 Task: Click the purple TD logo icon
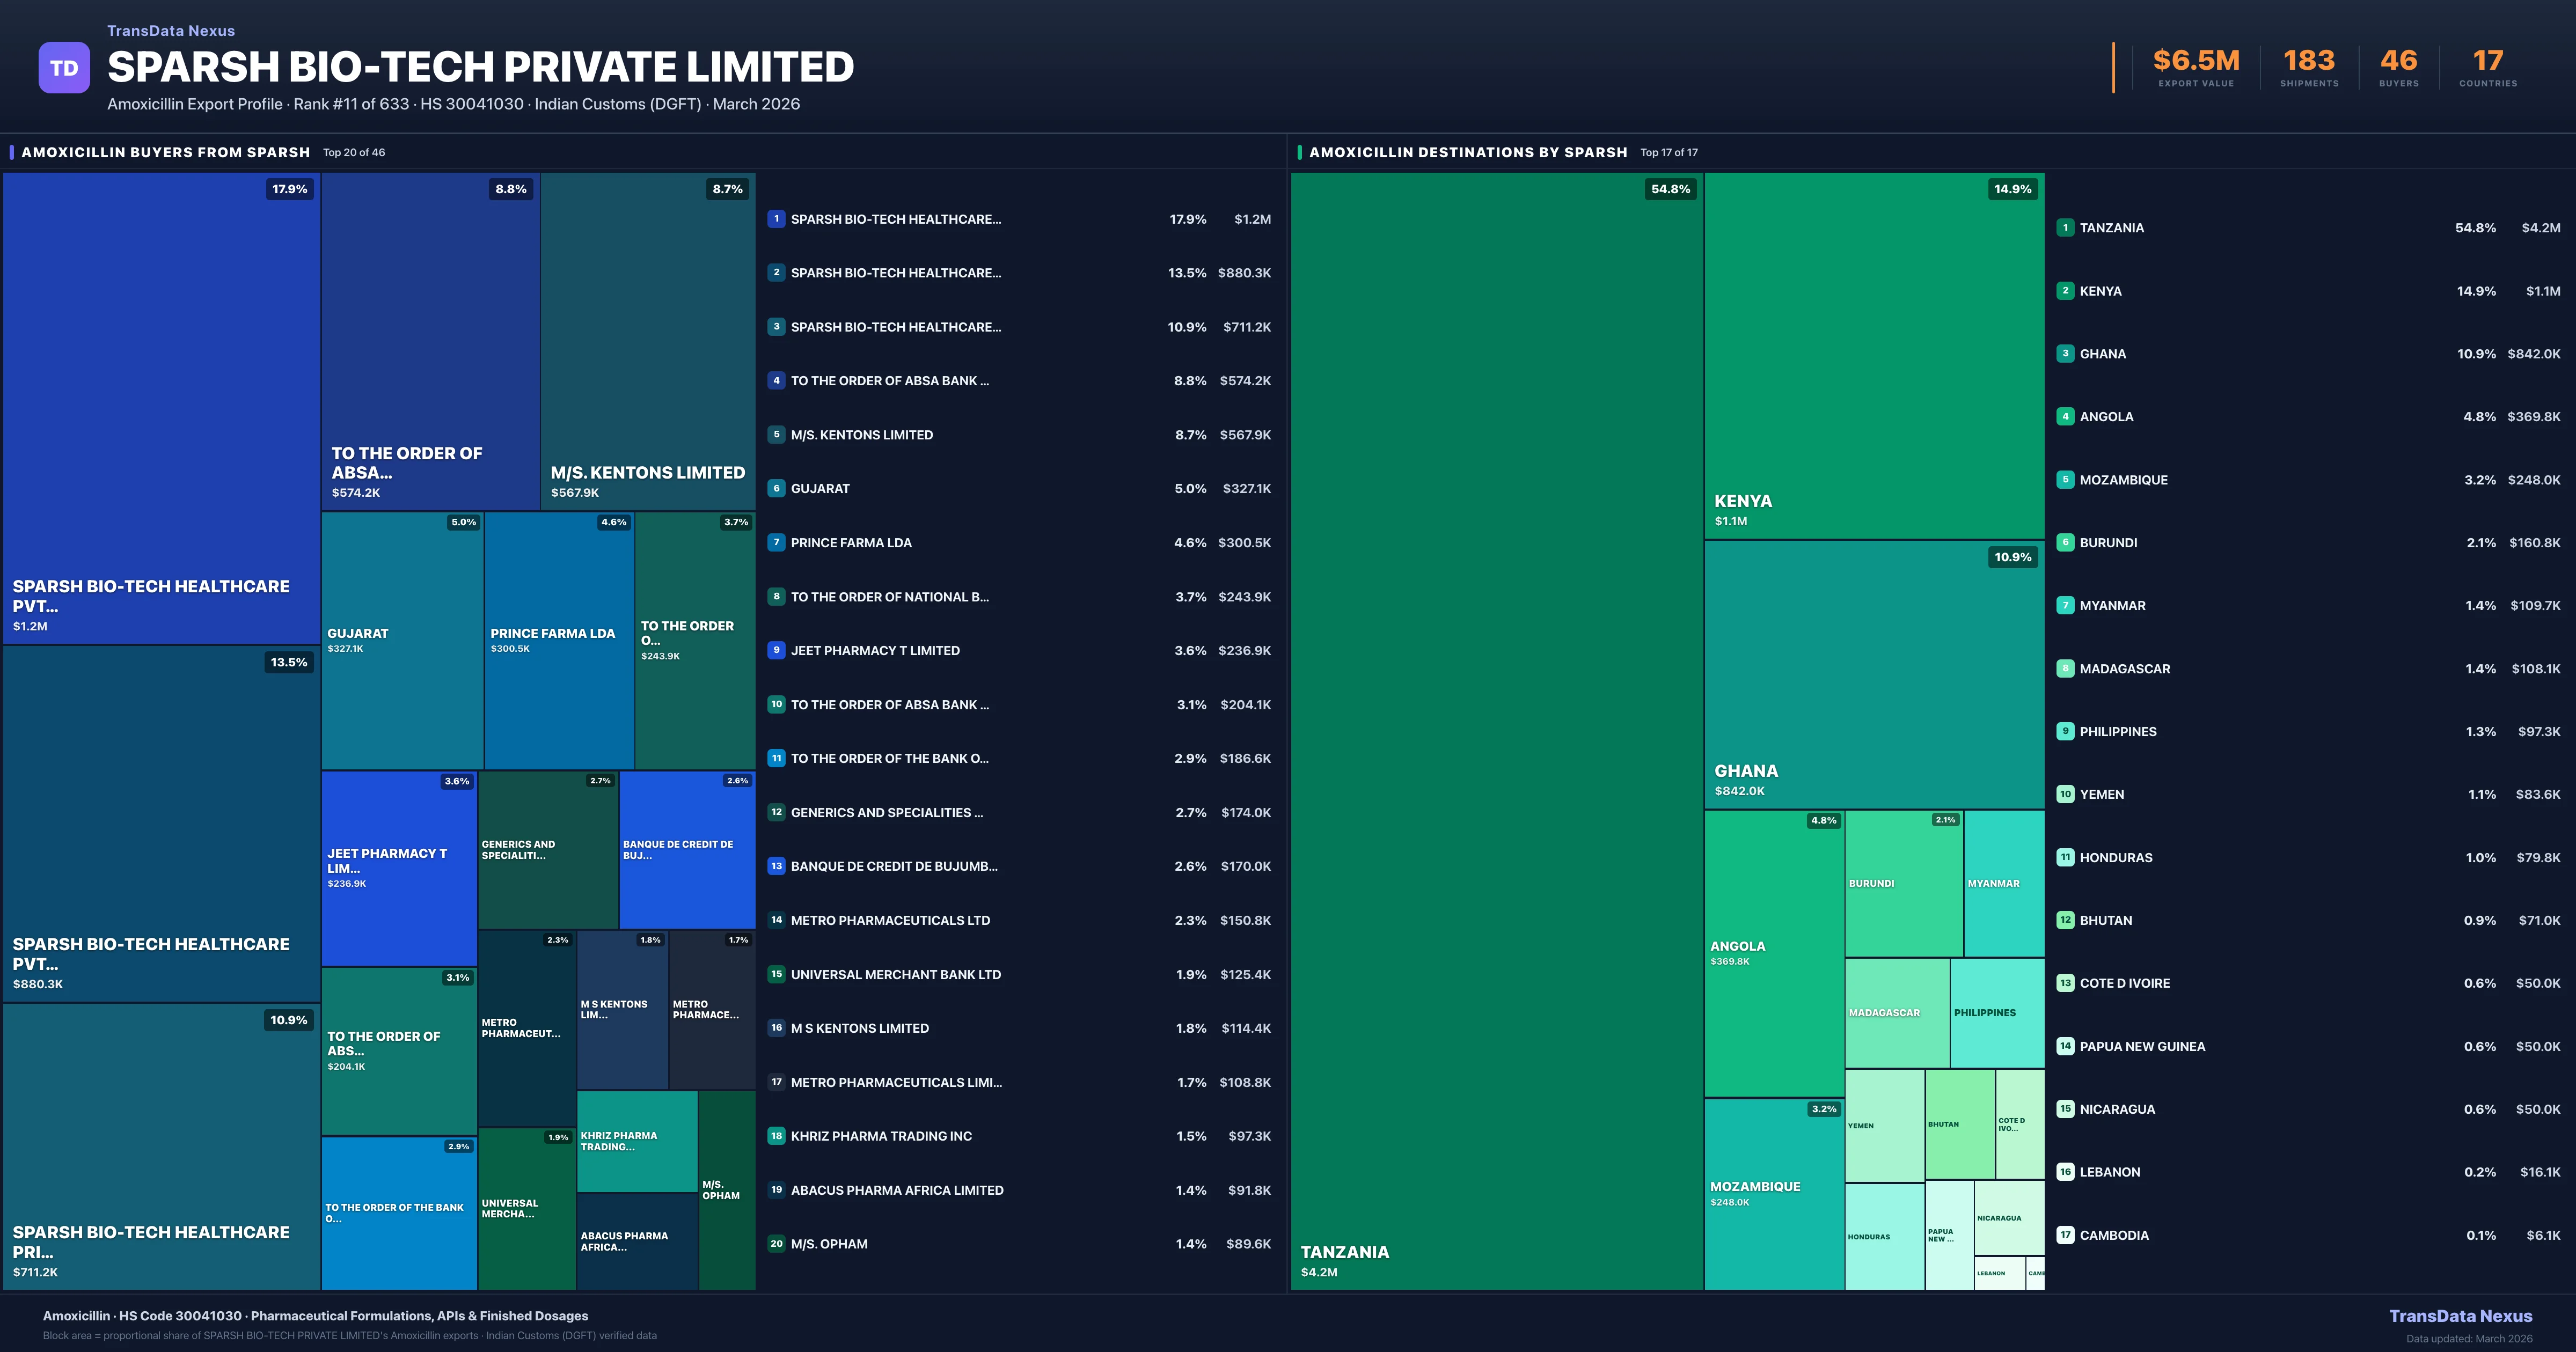click(x=64, y=68)
